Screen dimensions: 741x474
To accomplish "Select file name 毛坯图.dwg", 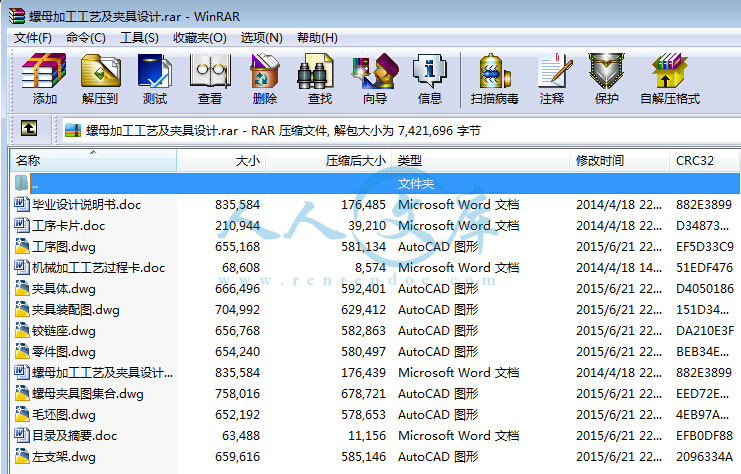I will click(x=64, y=414).
